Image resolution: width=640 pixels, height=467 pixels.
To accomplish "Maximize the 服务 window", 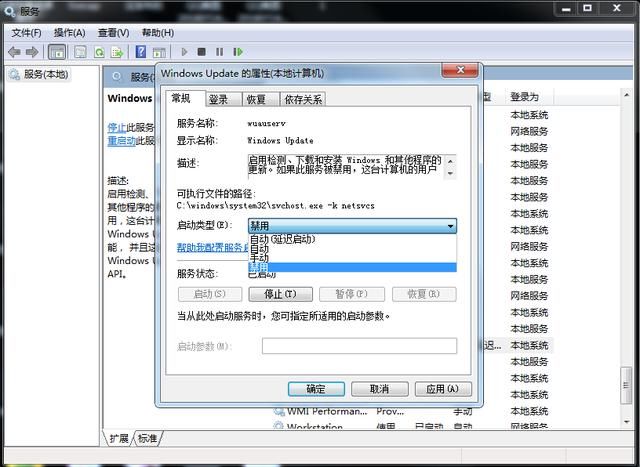I will point(587,9).
